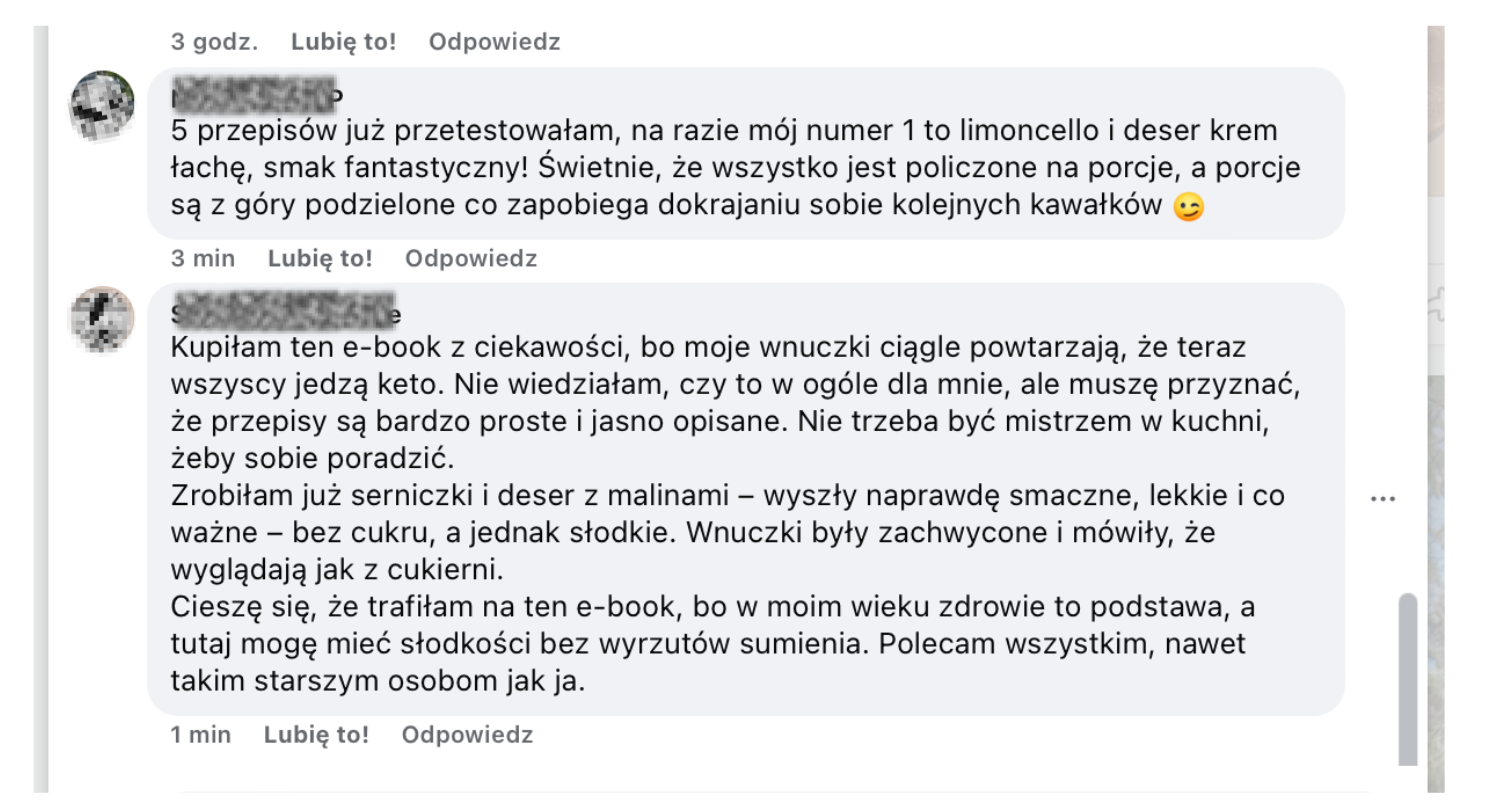Click 'Odpowiedz' under the keto e-book review

465,735
